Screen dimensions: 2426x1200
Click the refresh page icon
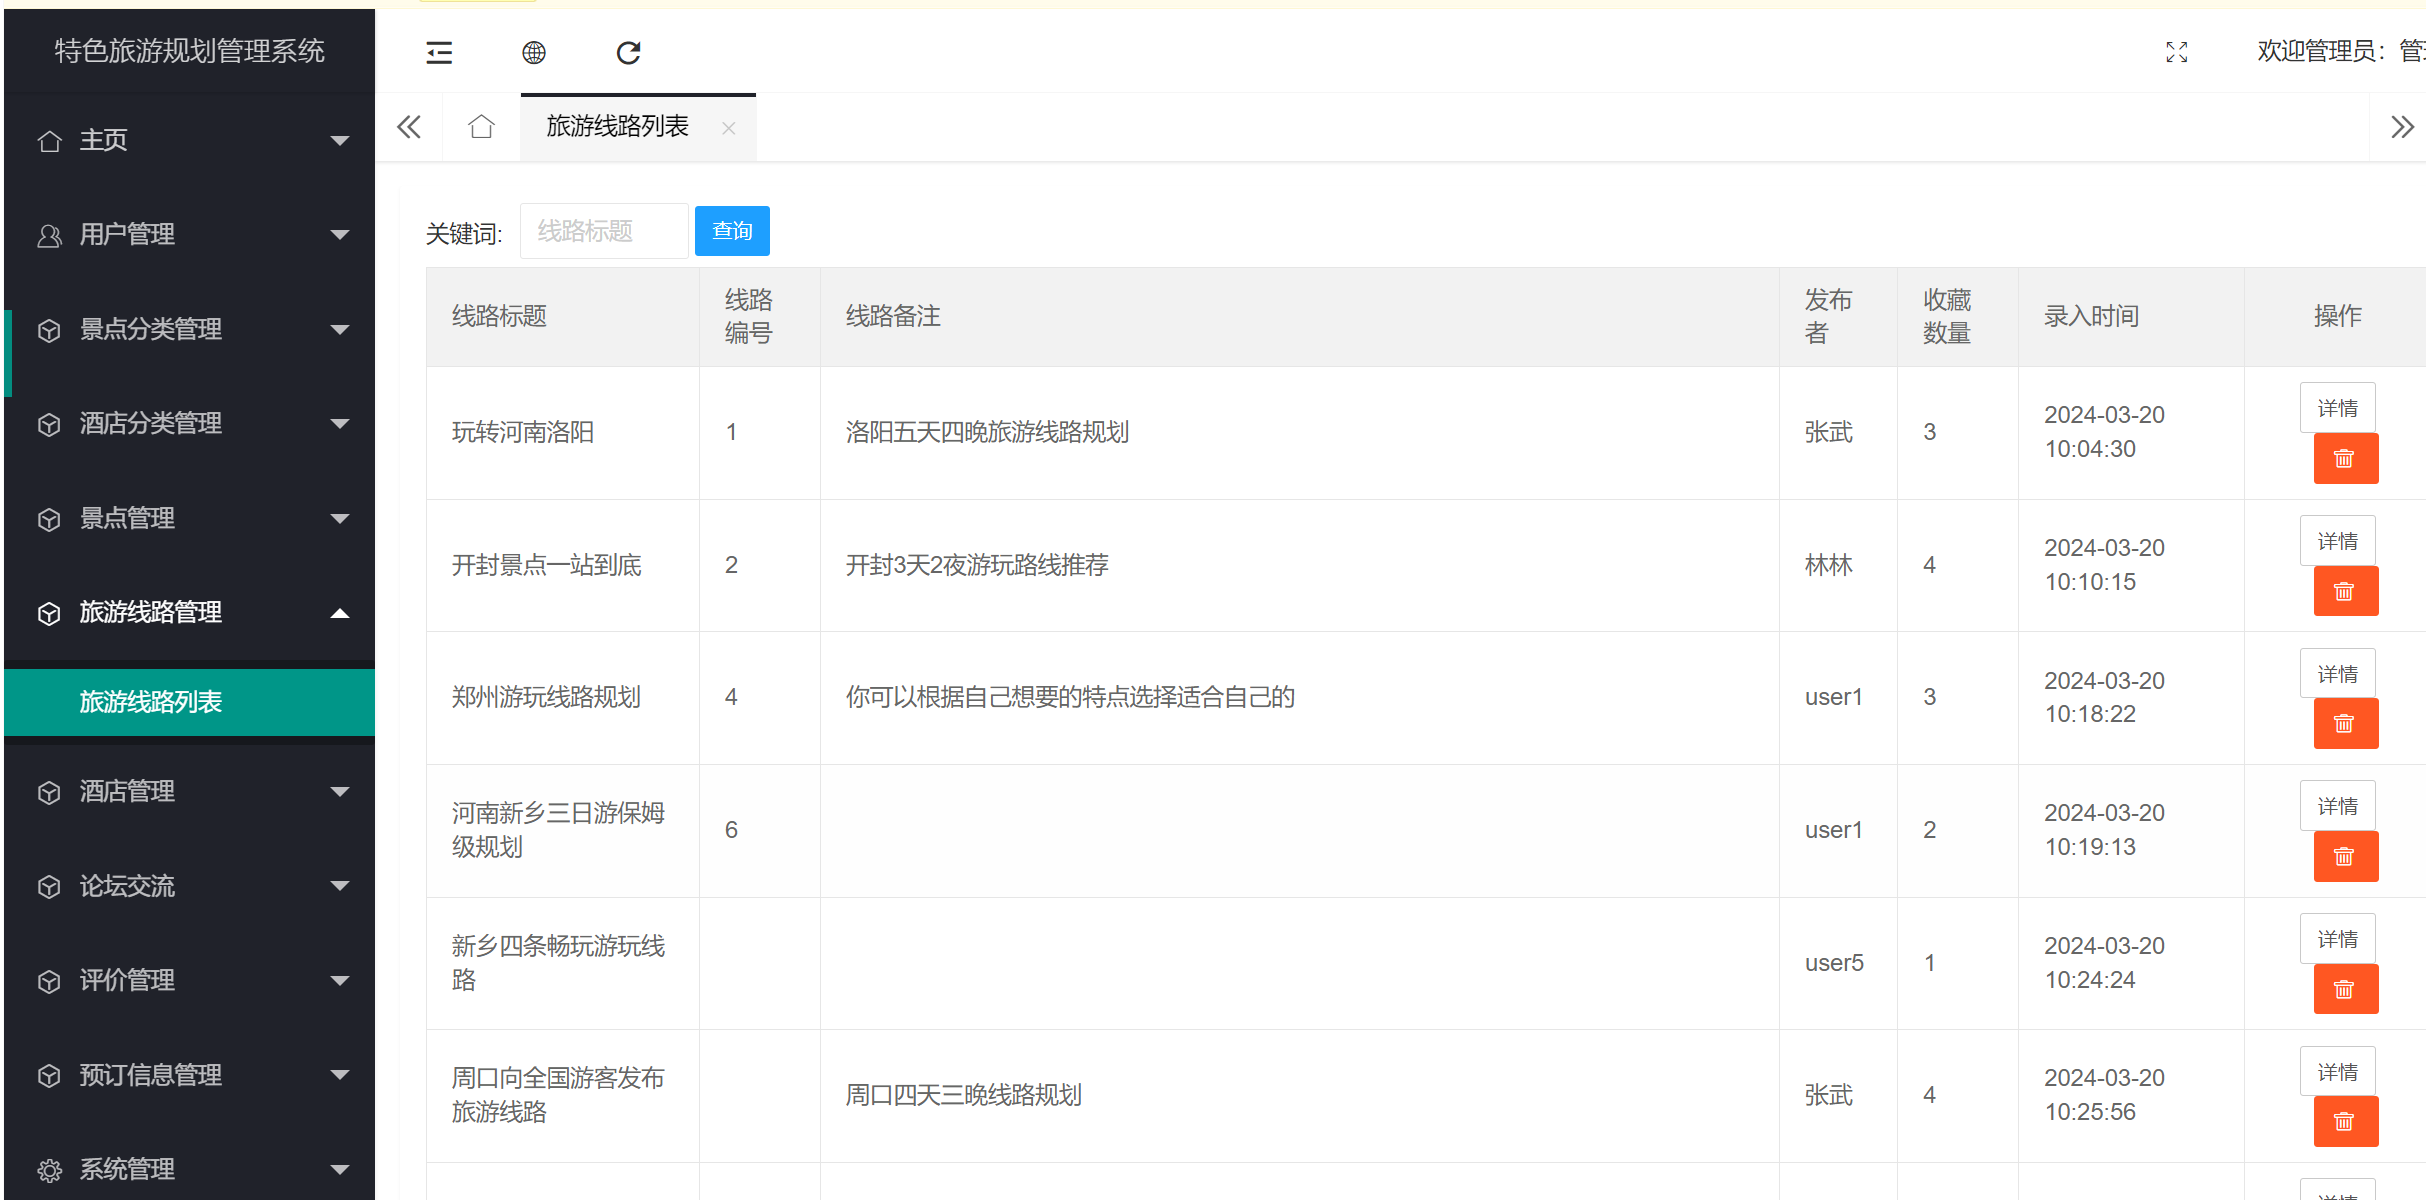coord(628,53)
